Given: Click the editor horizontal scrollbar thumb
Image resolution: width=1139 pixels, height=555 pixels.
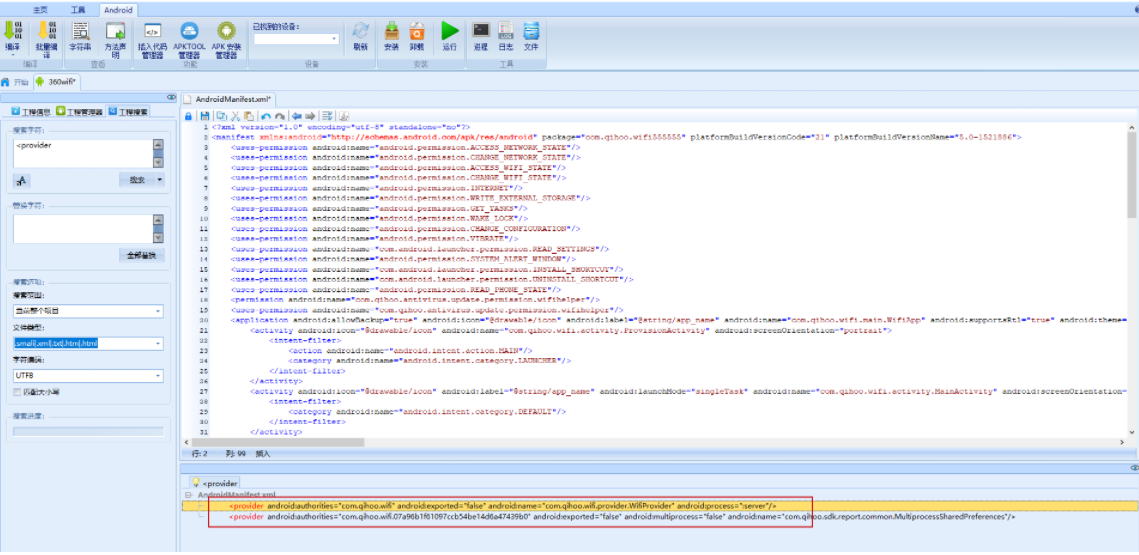Looking at the screenshot, I should click(278, 442).
